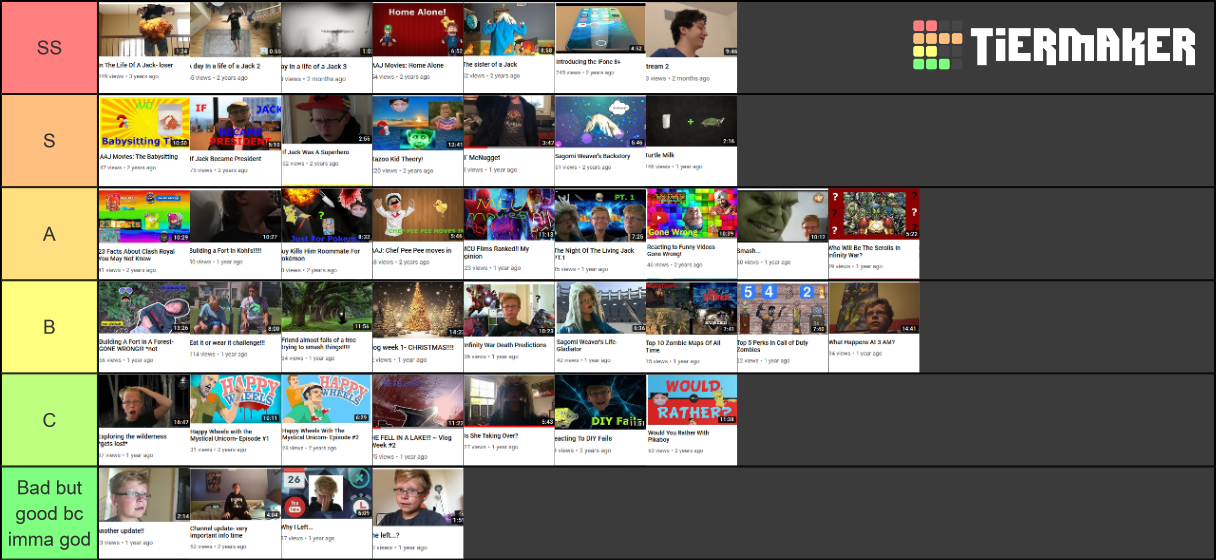This screenshot has height=560, width=1216.
Task: Open 'Another update!!' video card
Action: click(x=144, y=513)
